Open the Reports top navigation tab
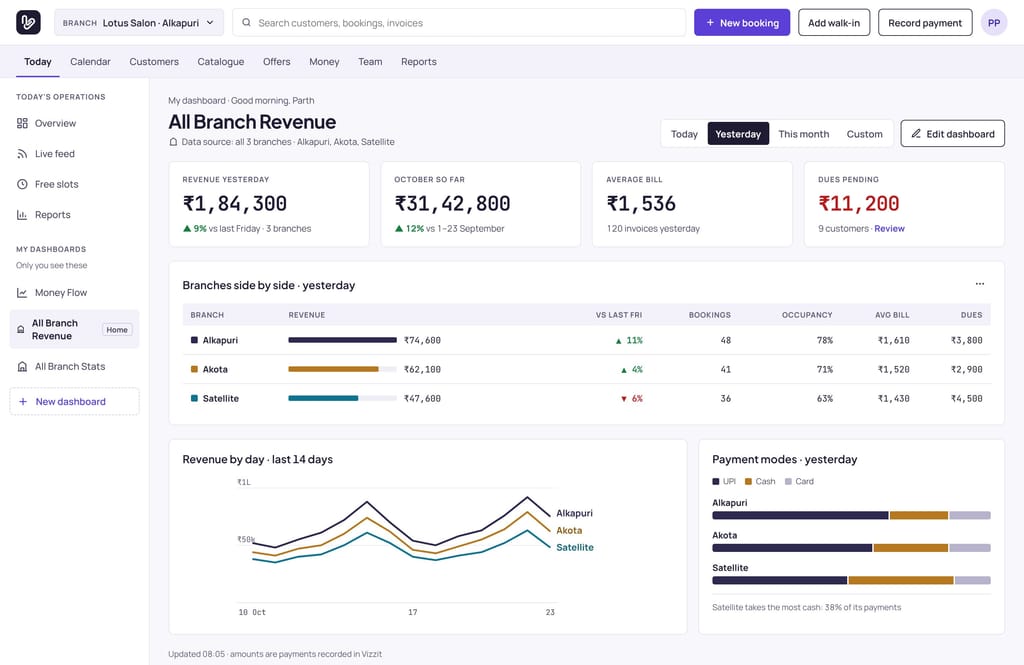Viewport: 1024px width, 665px height. 419,61
